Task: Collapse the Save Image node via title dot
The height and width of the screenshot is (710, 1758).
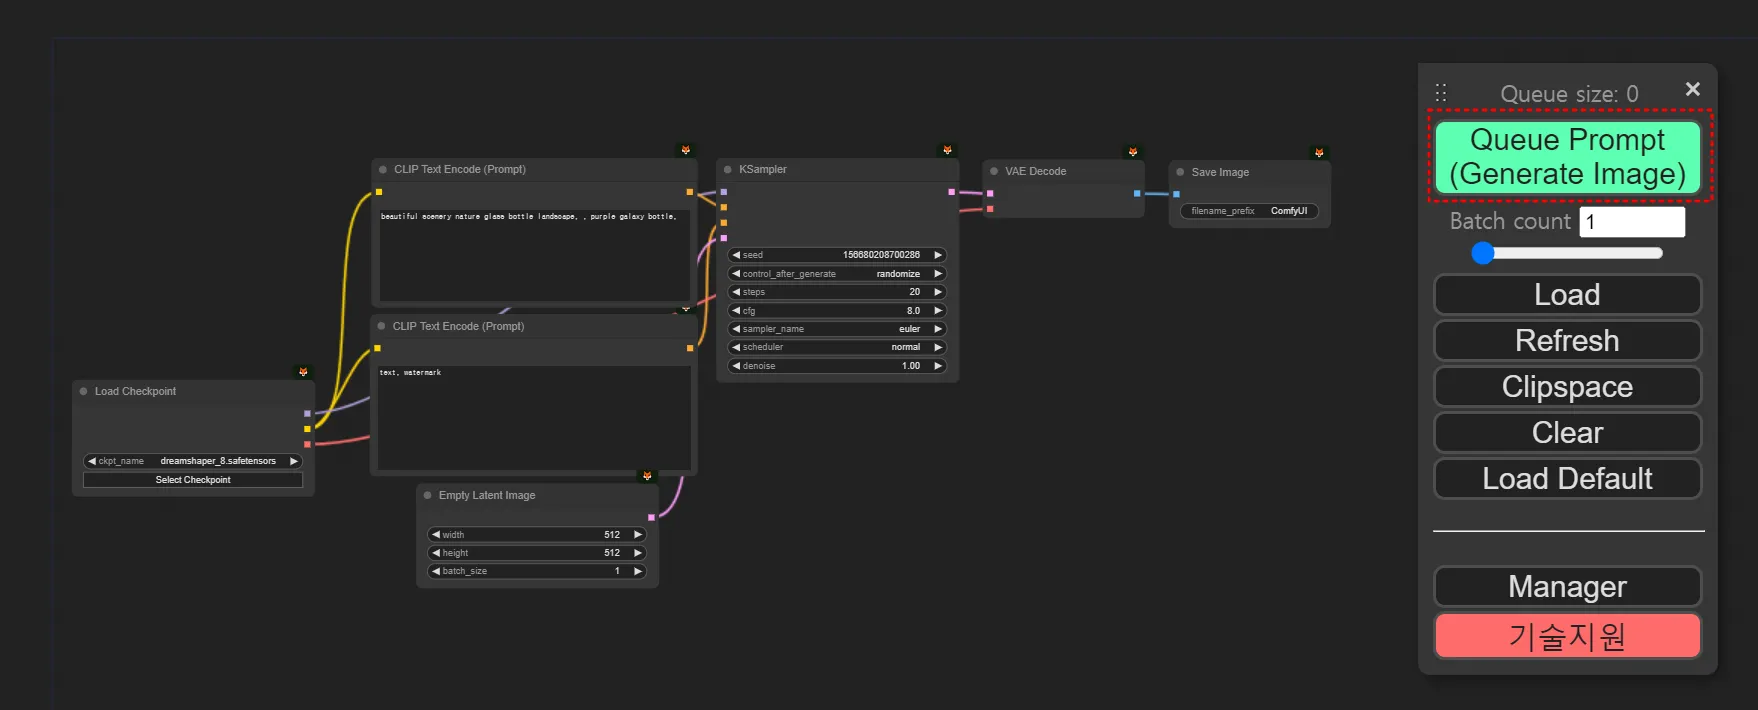Action: pos(1180,172)
